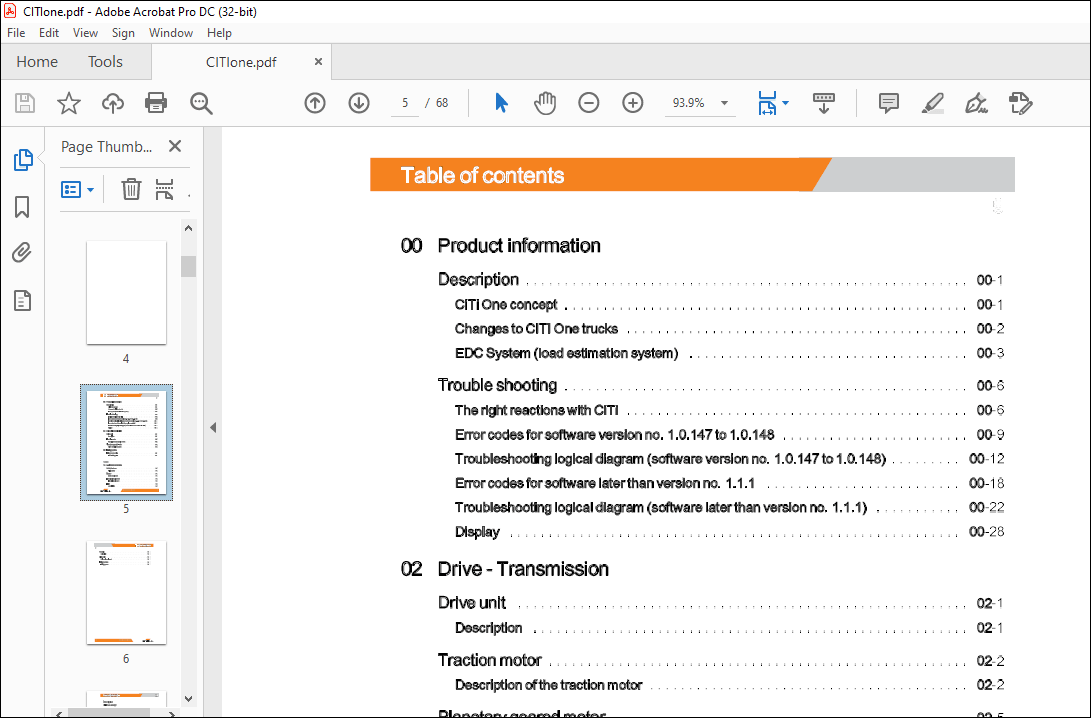Activate the arrow selection tool

[501, 102]
